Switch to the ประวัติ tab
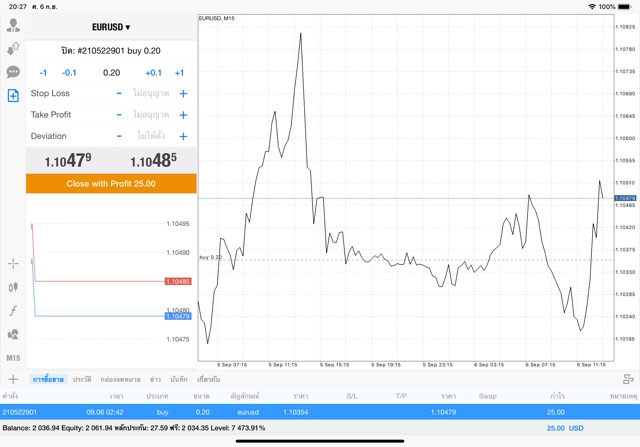Screen dimensions: 640x447 82,379
